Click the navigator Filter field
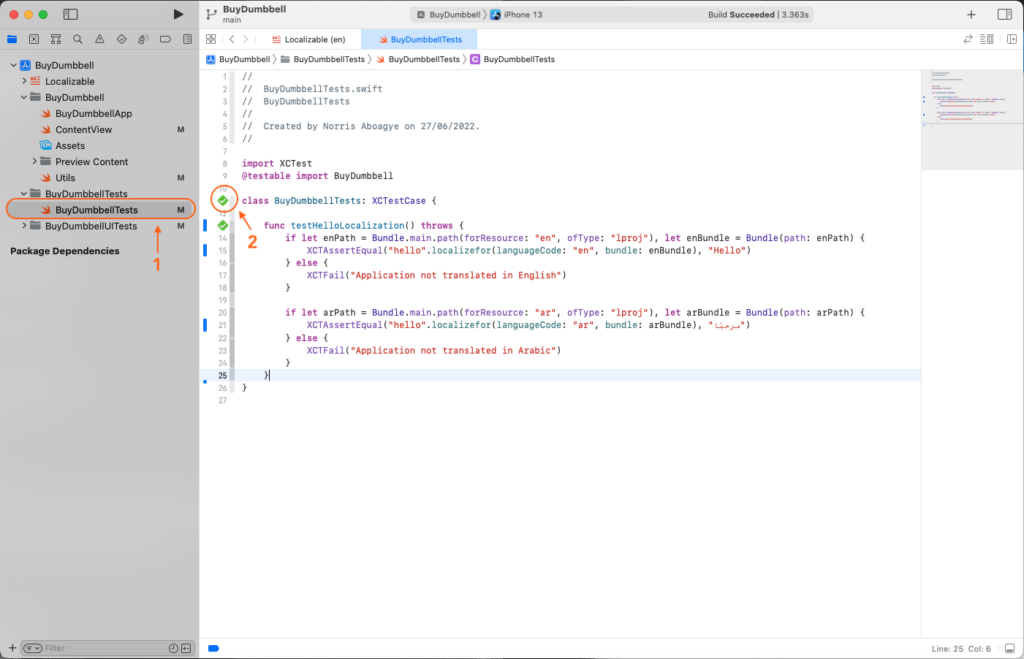Viewport: 1024px width, 659px height. pos(104,648)
